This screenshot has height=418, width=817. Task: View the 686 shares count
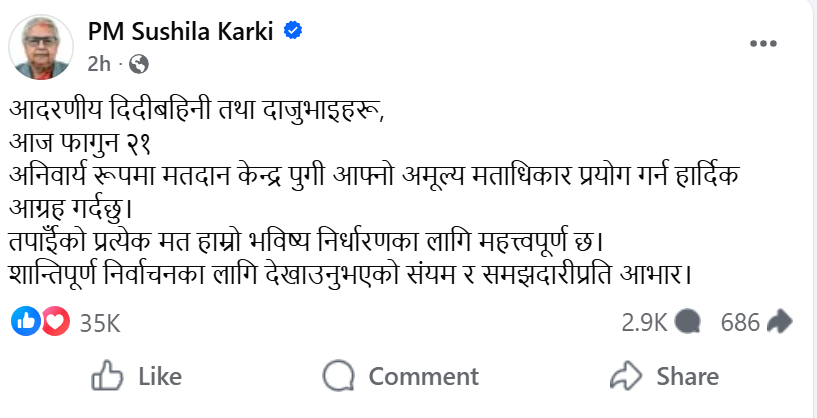[x=740, y=322]
